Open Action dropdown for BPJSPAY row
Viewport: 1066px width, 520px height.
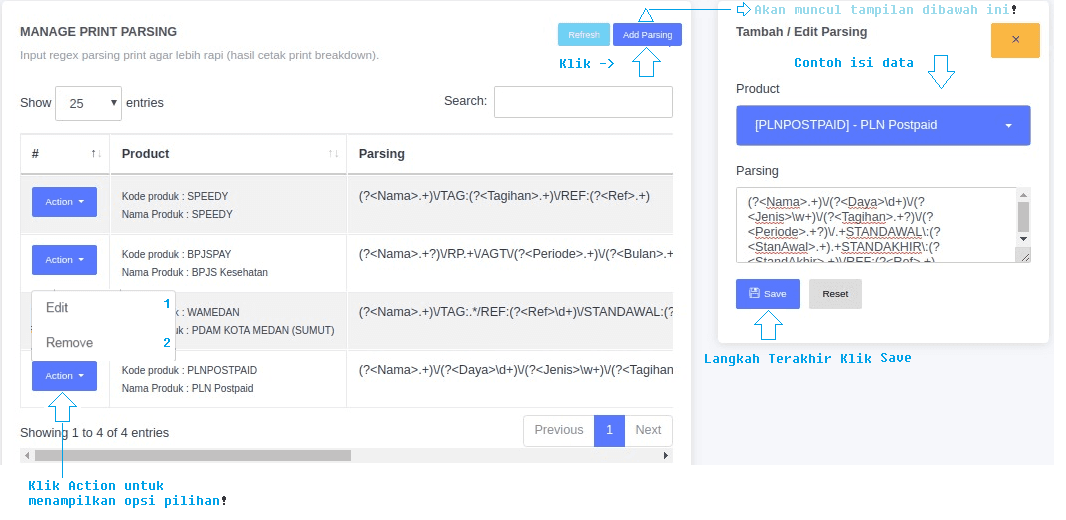pyautogui.click(x=64, y=260)
